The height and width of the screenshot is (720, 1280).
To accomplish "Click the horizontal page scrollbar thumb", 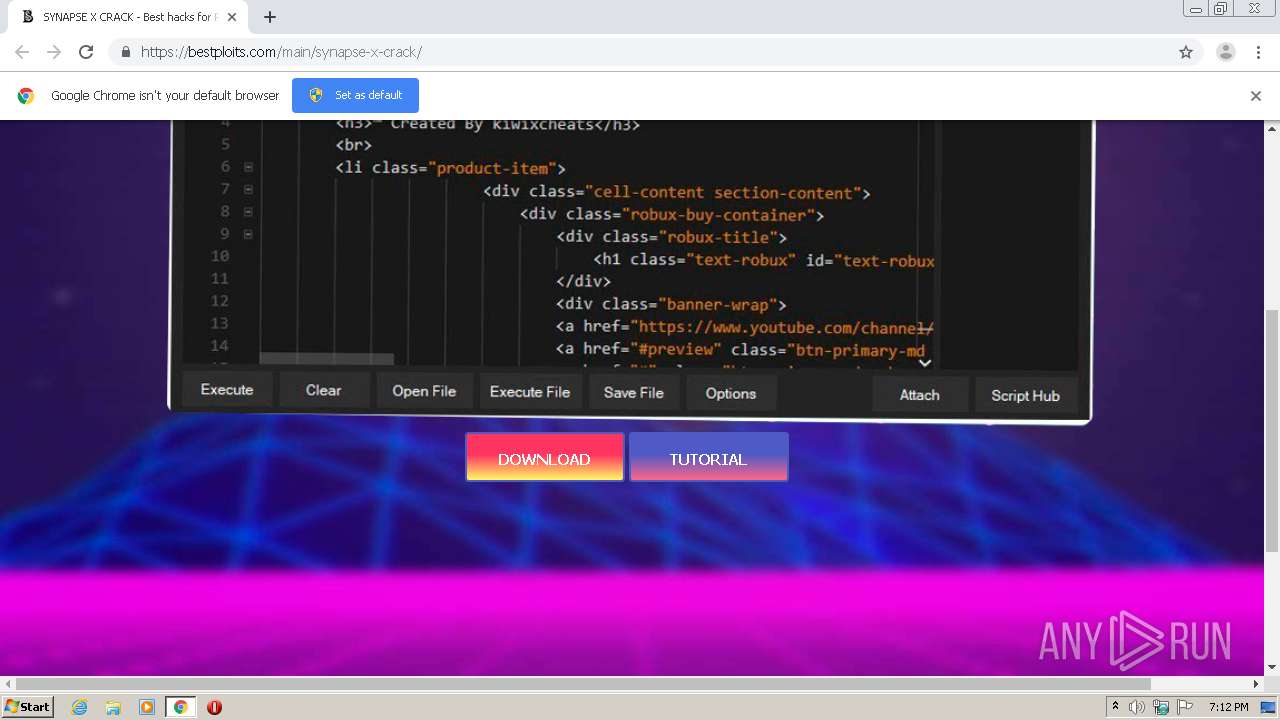I will coord(582,684).
